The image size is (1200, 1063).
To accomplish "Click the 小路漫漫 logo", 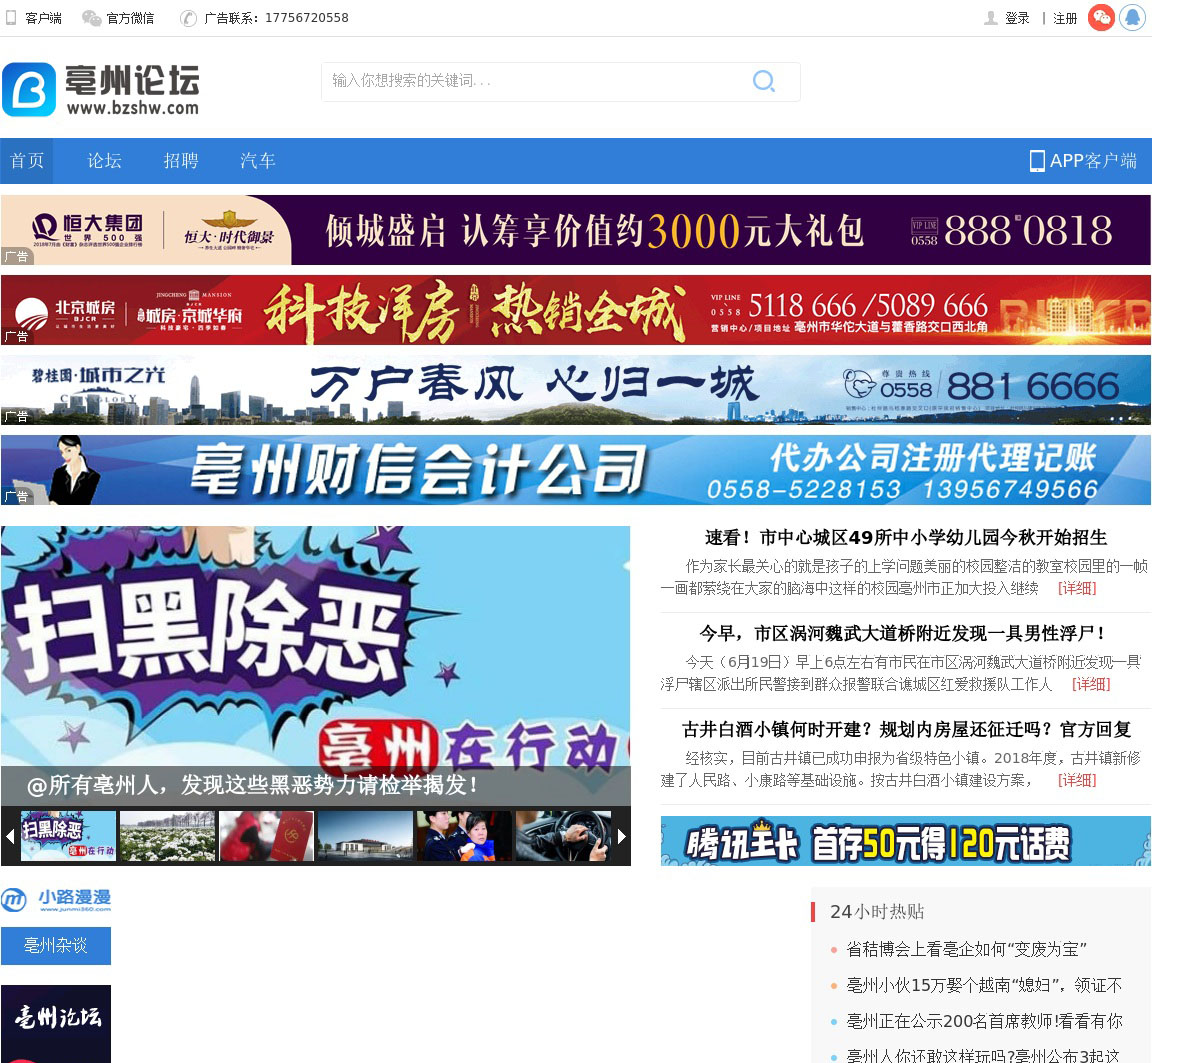I will point(56,900).
